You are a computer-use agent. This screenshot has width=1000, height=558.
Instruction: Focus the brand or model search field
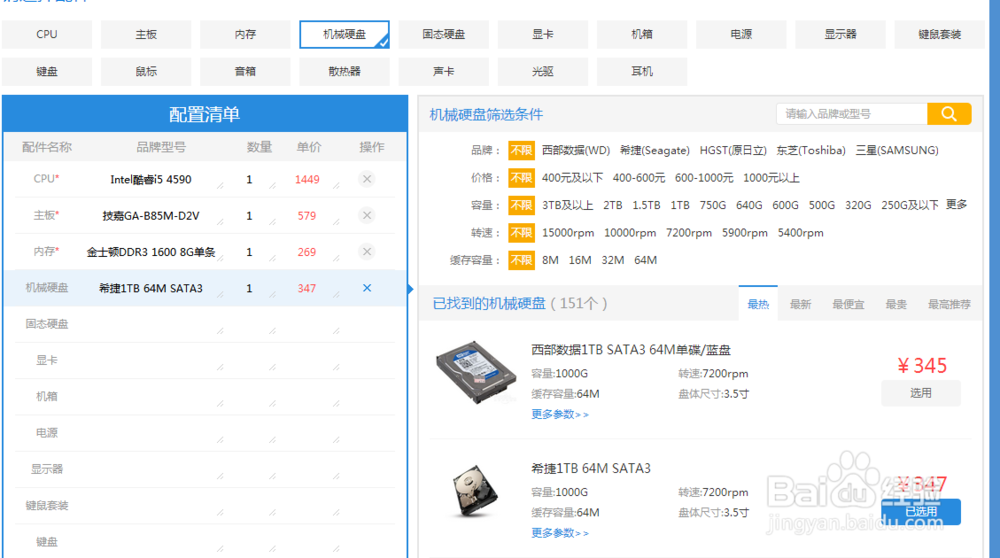[851, 114]
